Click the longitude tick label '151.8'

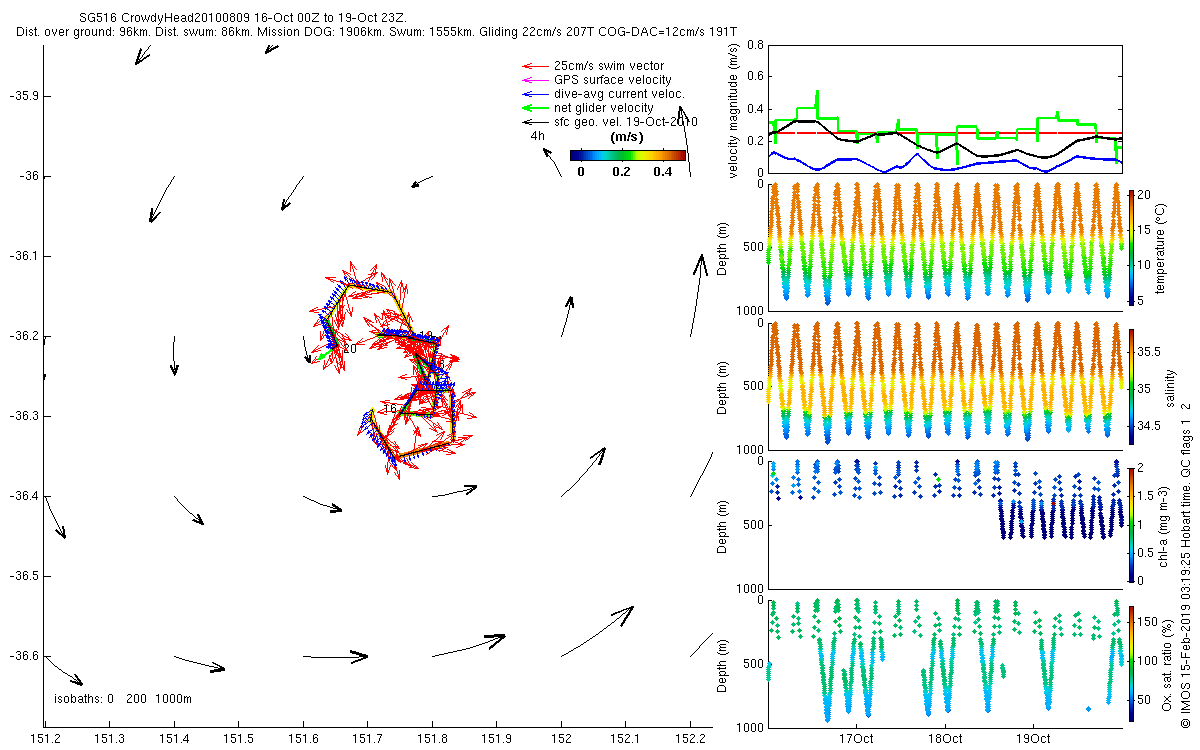click(x=432, y=739)
